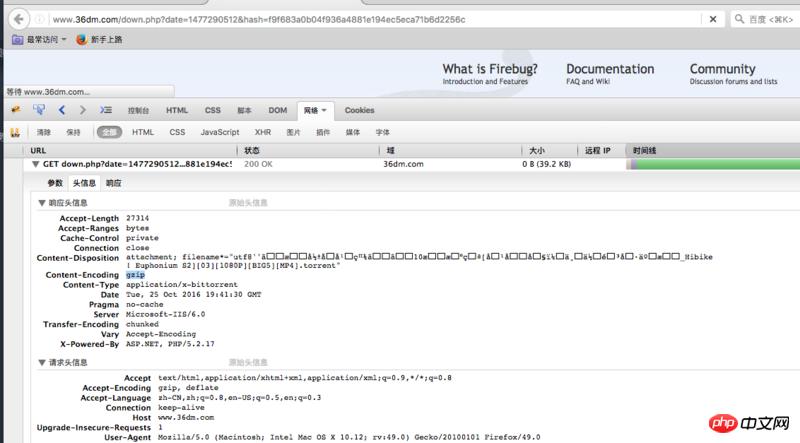This screenshot has height=443, width=800.
Task: Sort by the 时间线 column header
Action: click(x=713, y=151)
